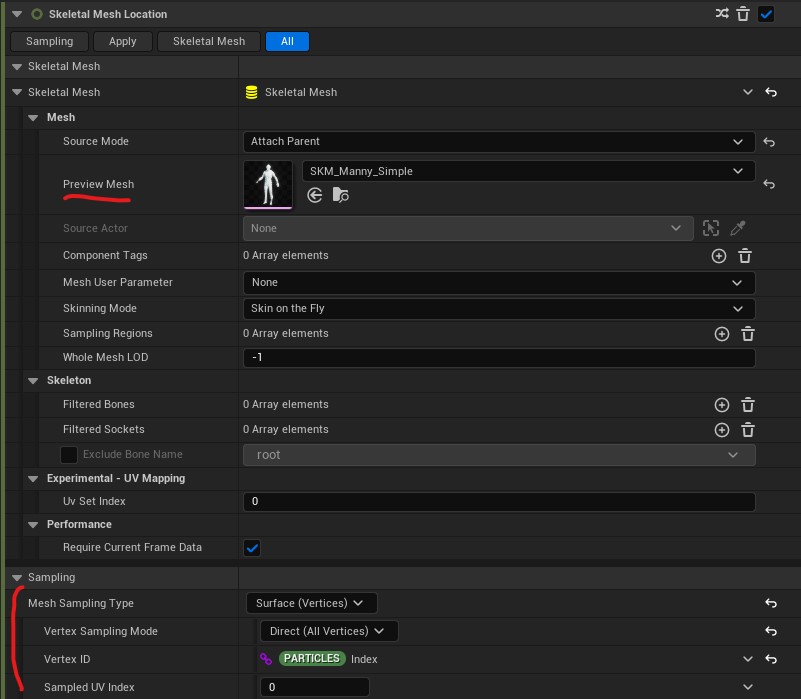
Task: Enable the Exclude Bone Name checkbox
Action: point(69,454)
